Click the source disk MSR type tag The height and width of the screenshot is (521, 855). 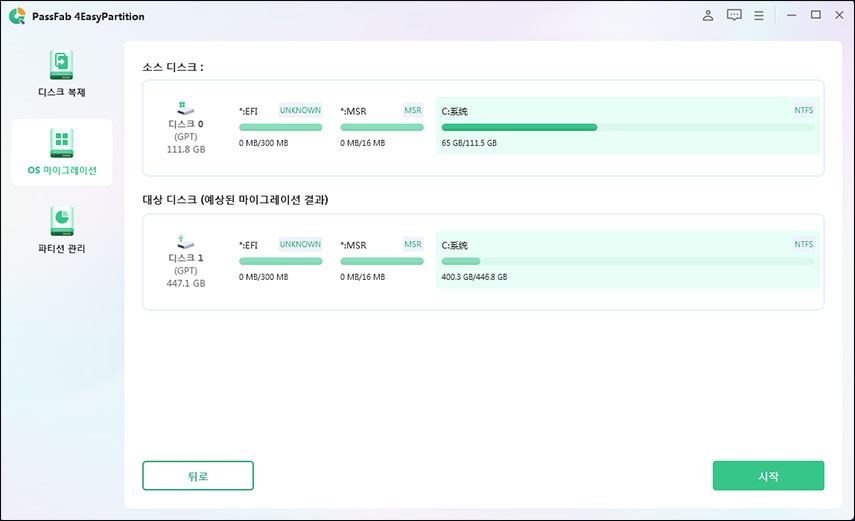(x=413, y=110)
